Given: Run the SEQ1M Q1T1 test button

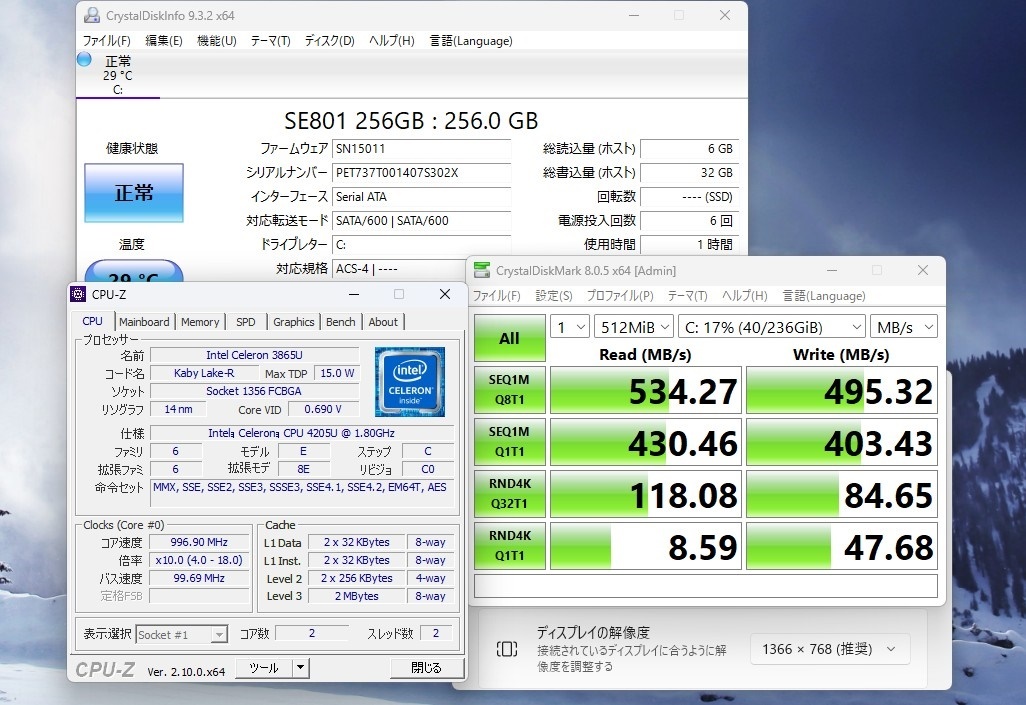Looking at the screenshot, I should tap(510, 442).
